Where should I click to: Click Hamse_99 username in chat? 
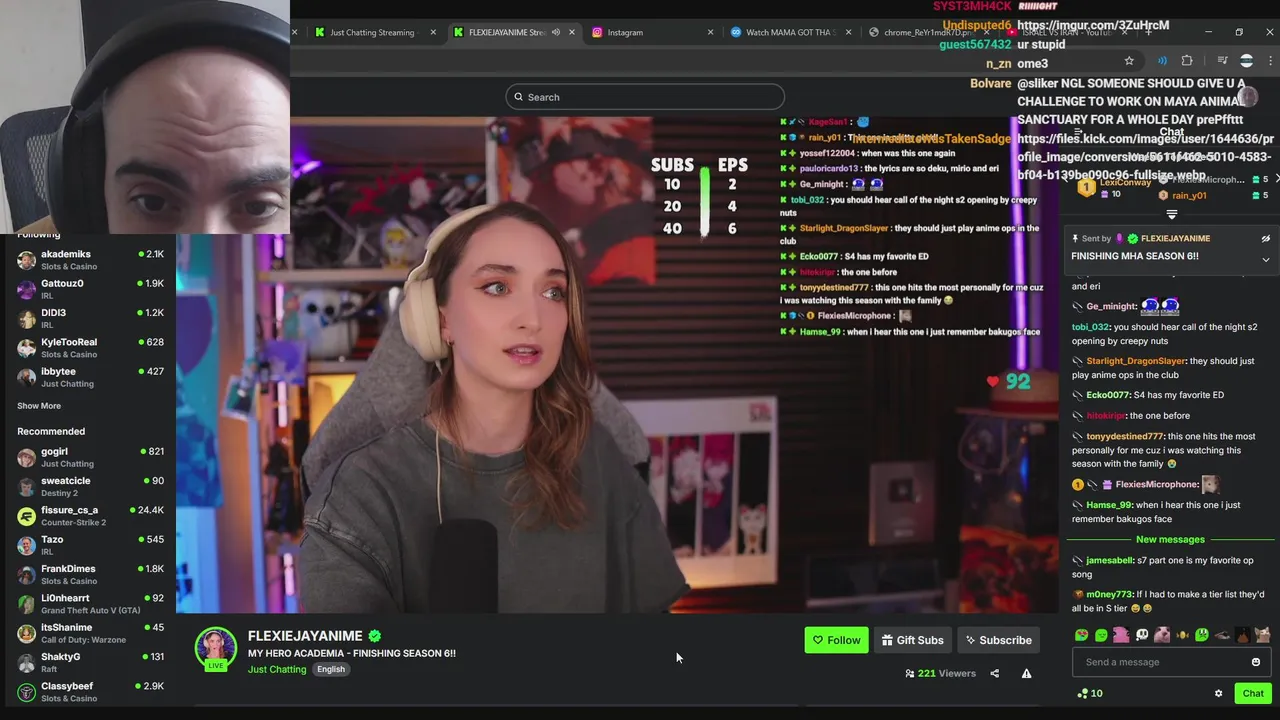point(1109,505)
